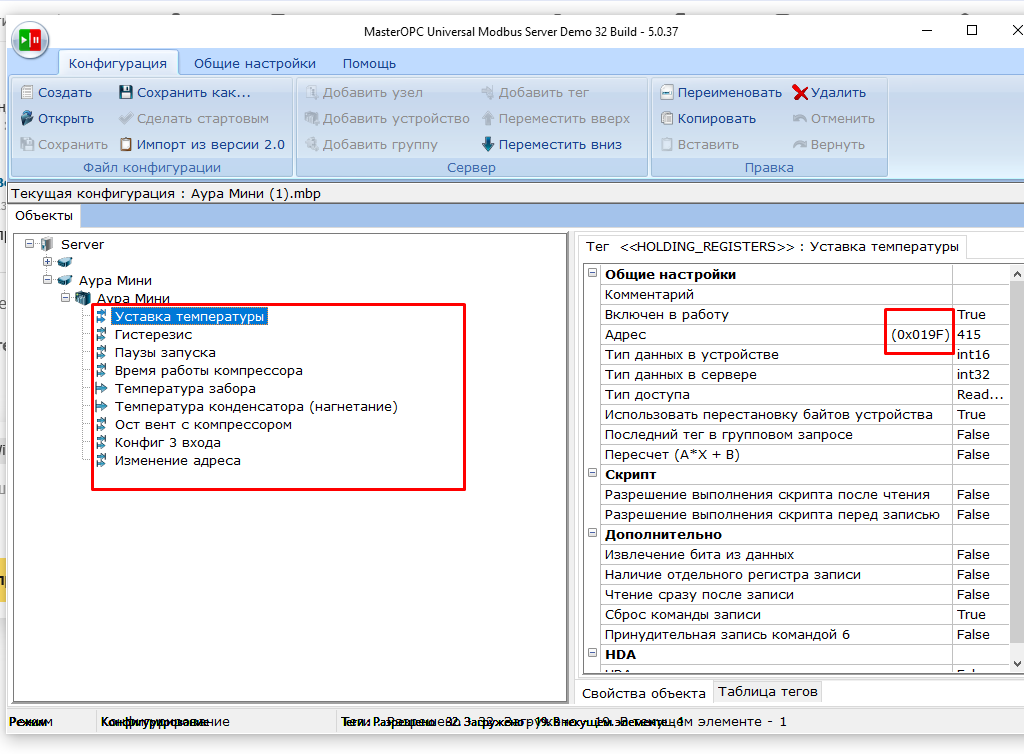
Task: Select the Время работы компрессора tag
Action: pos(209,370)
